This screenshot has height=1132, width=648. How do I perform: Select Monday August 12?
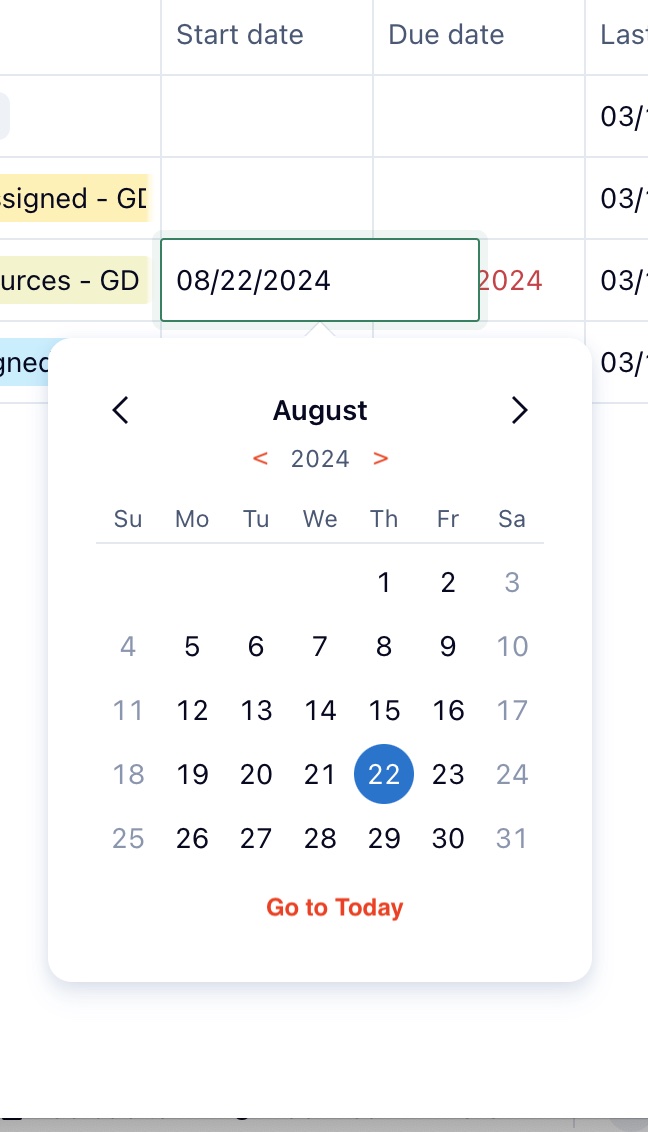point(192,710)
